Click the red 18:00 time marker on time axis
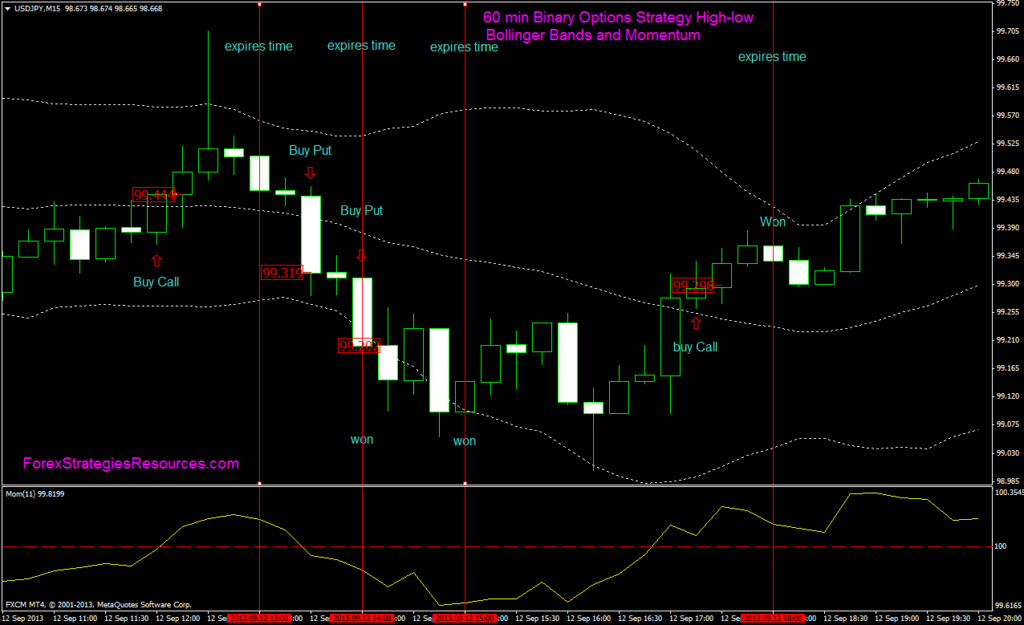Image resolution: width=1024 pixels, height=625 pixels. click(772, 619)
